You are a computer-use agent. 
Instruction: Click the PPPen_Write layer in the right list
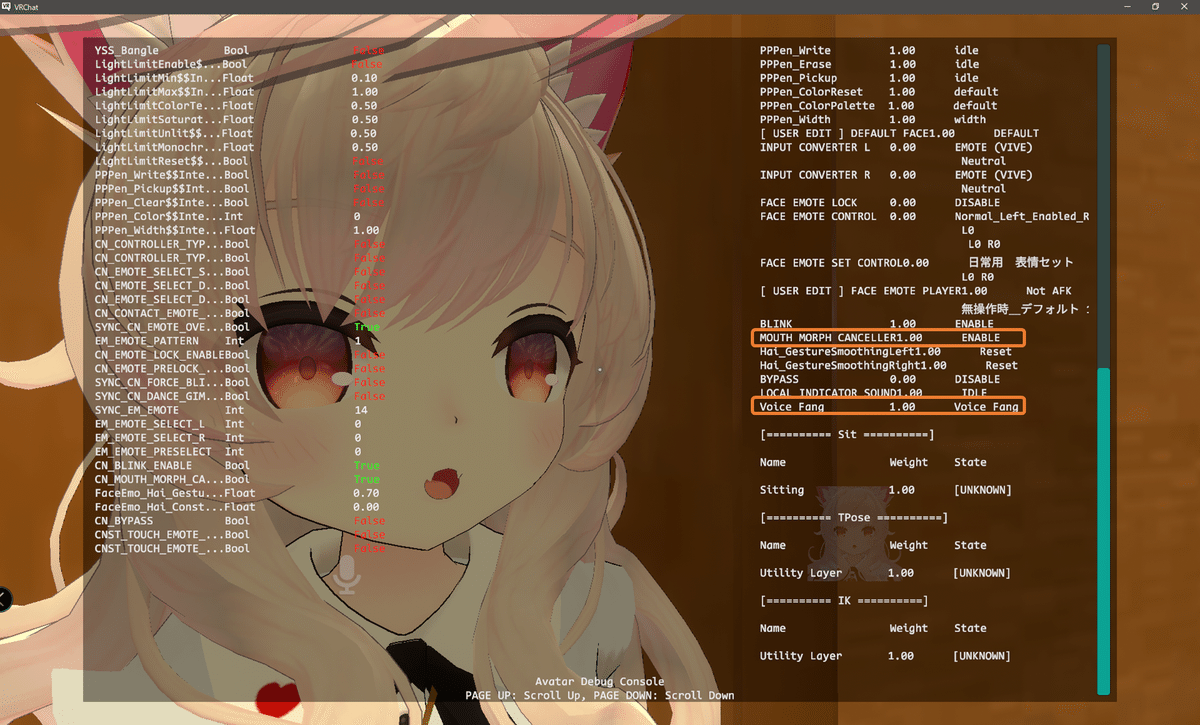(795, 50)
